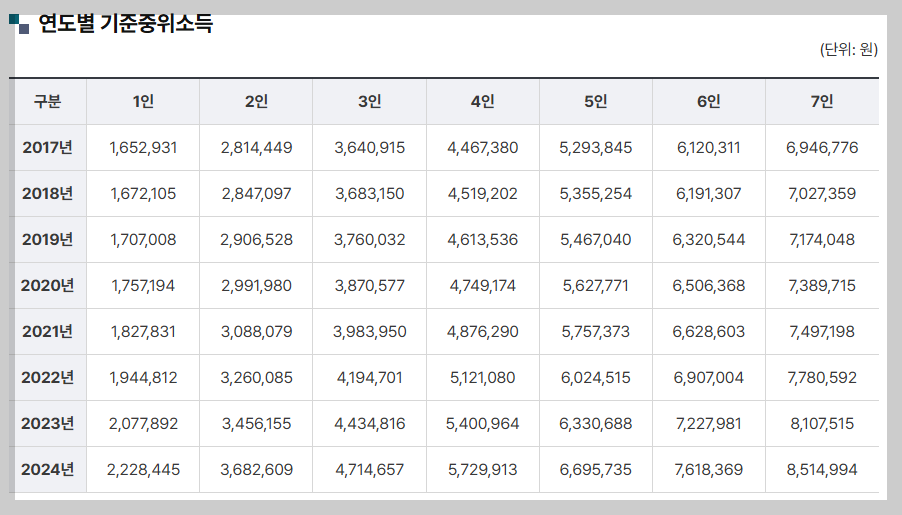Choose the 2,077,892 figure
The height and width of the screenshot is (515, 902).
(x=143, y=424)
